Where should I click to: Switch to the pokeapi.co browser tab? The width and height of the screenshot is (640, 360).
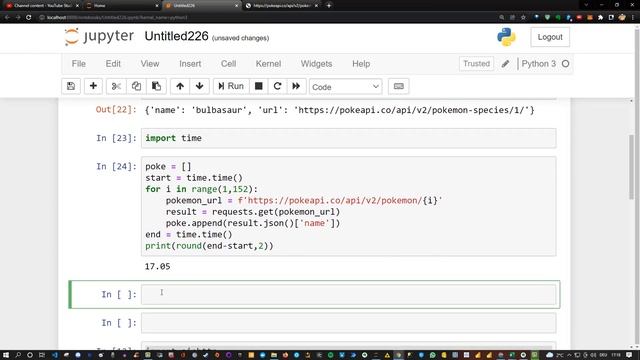[x=282, y=5]
